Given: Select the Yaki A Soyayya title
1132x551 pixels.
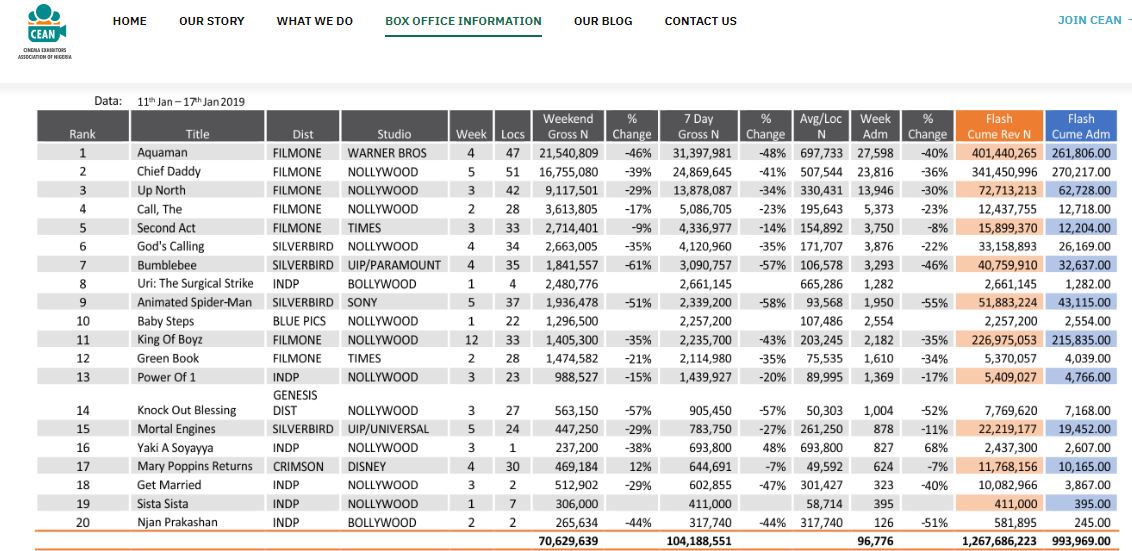Looking at the screenshot, I should (175, 448).
